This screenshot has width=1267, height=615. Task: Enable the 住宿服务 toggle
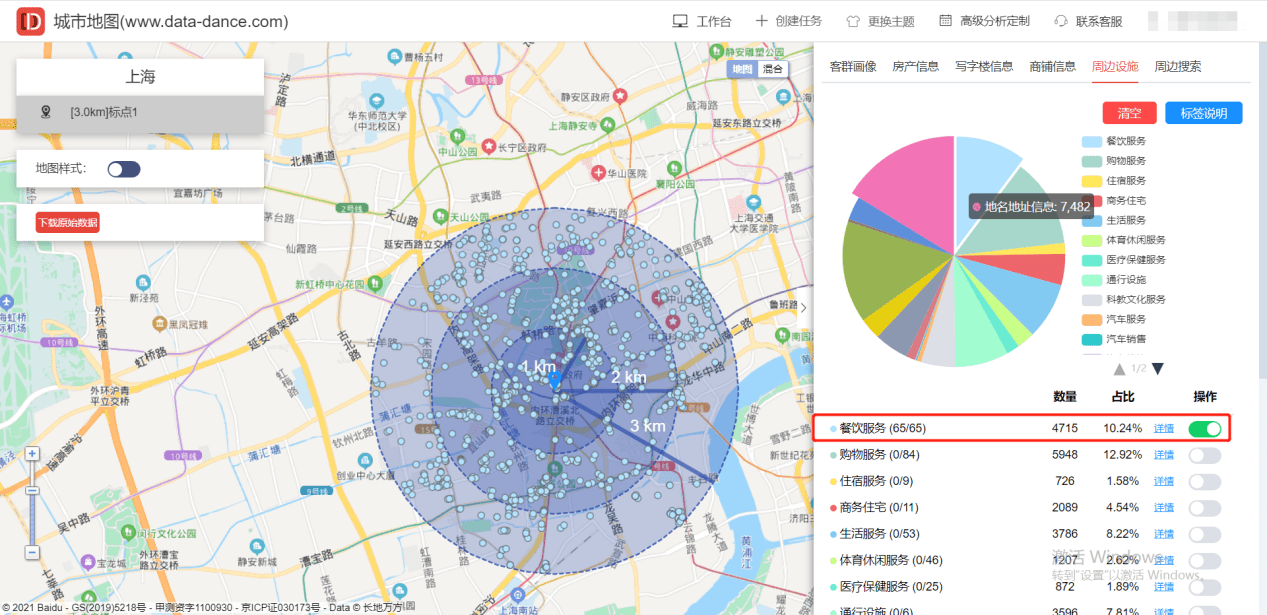[x=1205, y=482]
